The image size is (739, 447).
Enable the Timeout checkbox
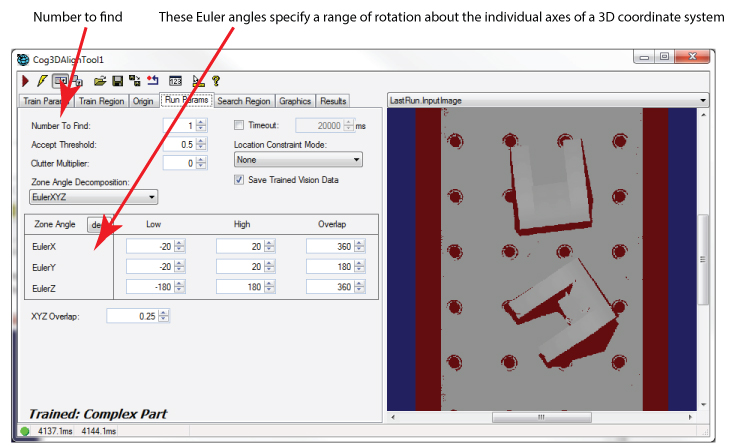pos(239,125)
